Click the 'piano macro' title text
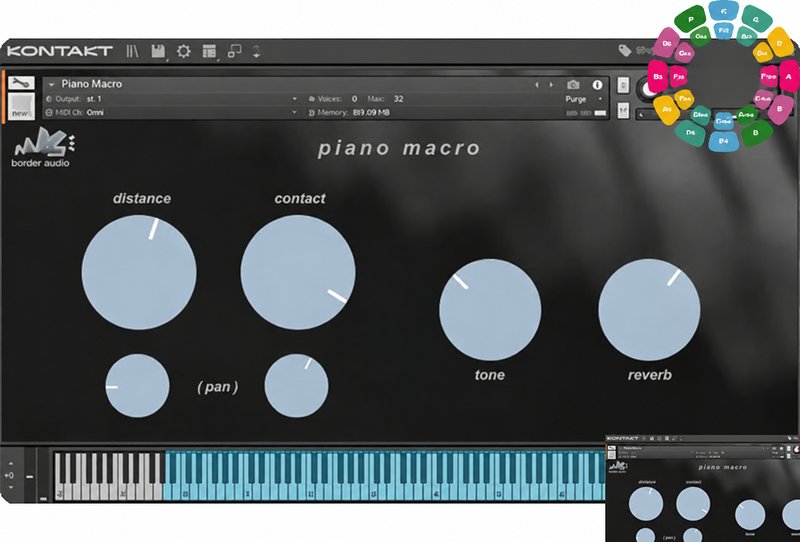Image resolution: width=800 pixels, height=542 pixels. 399,149
